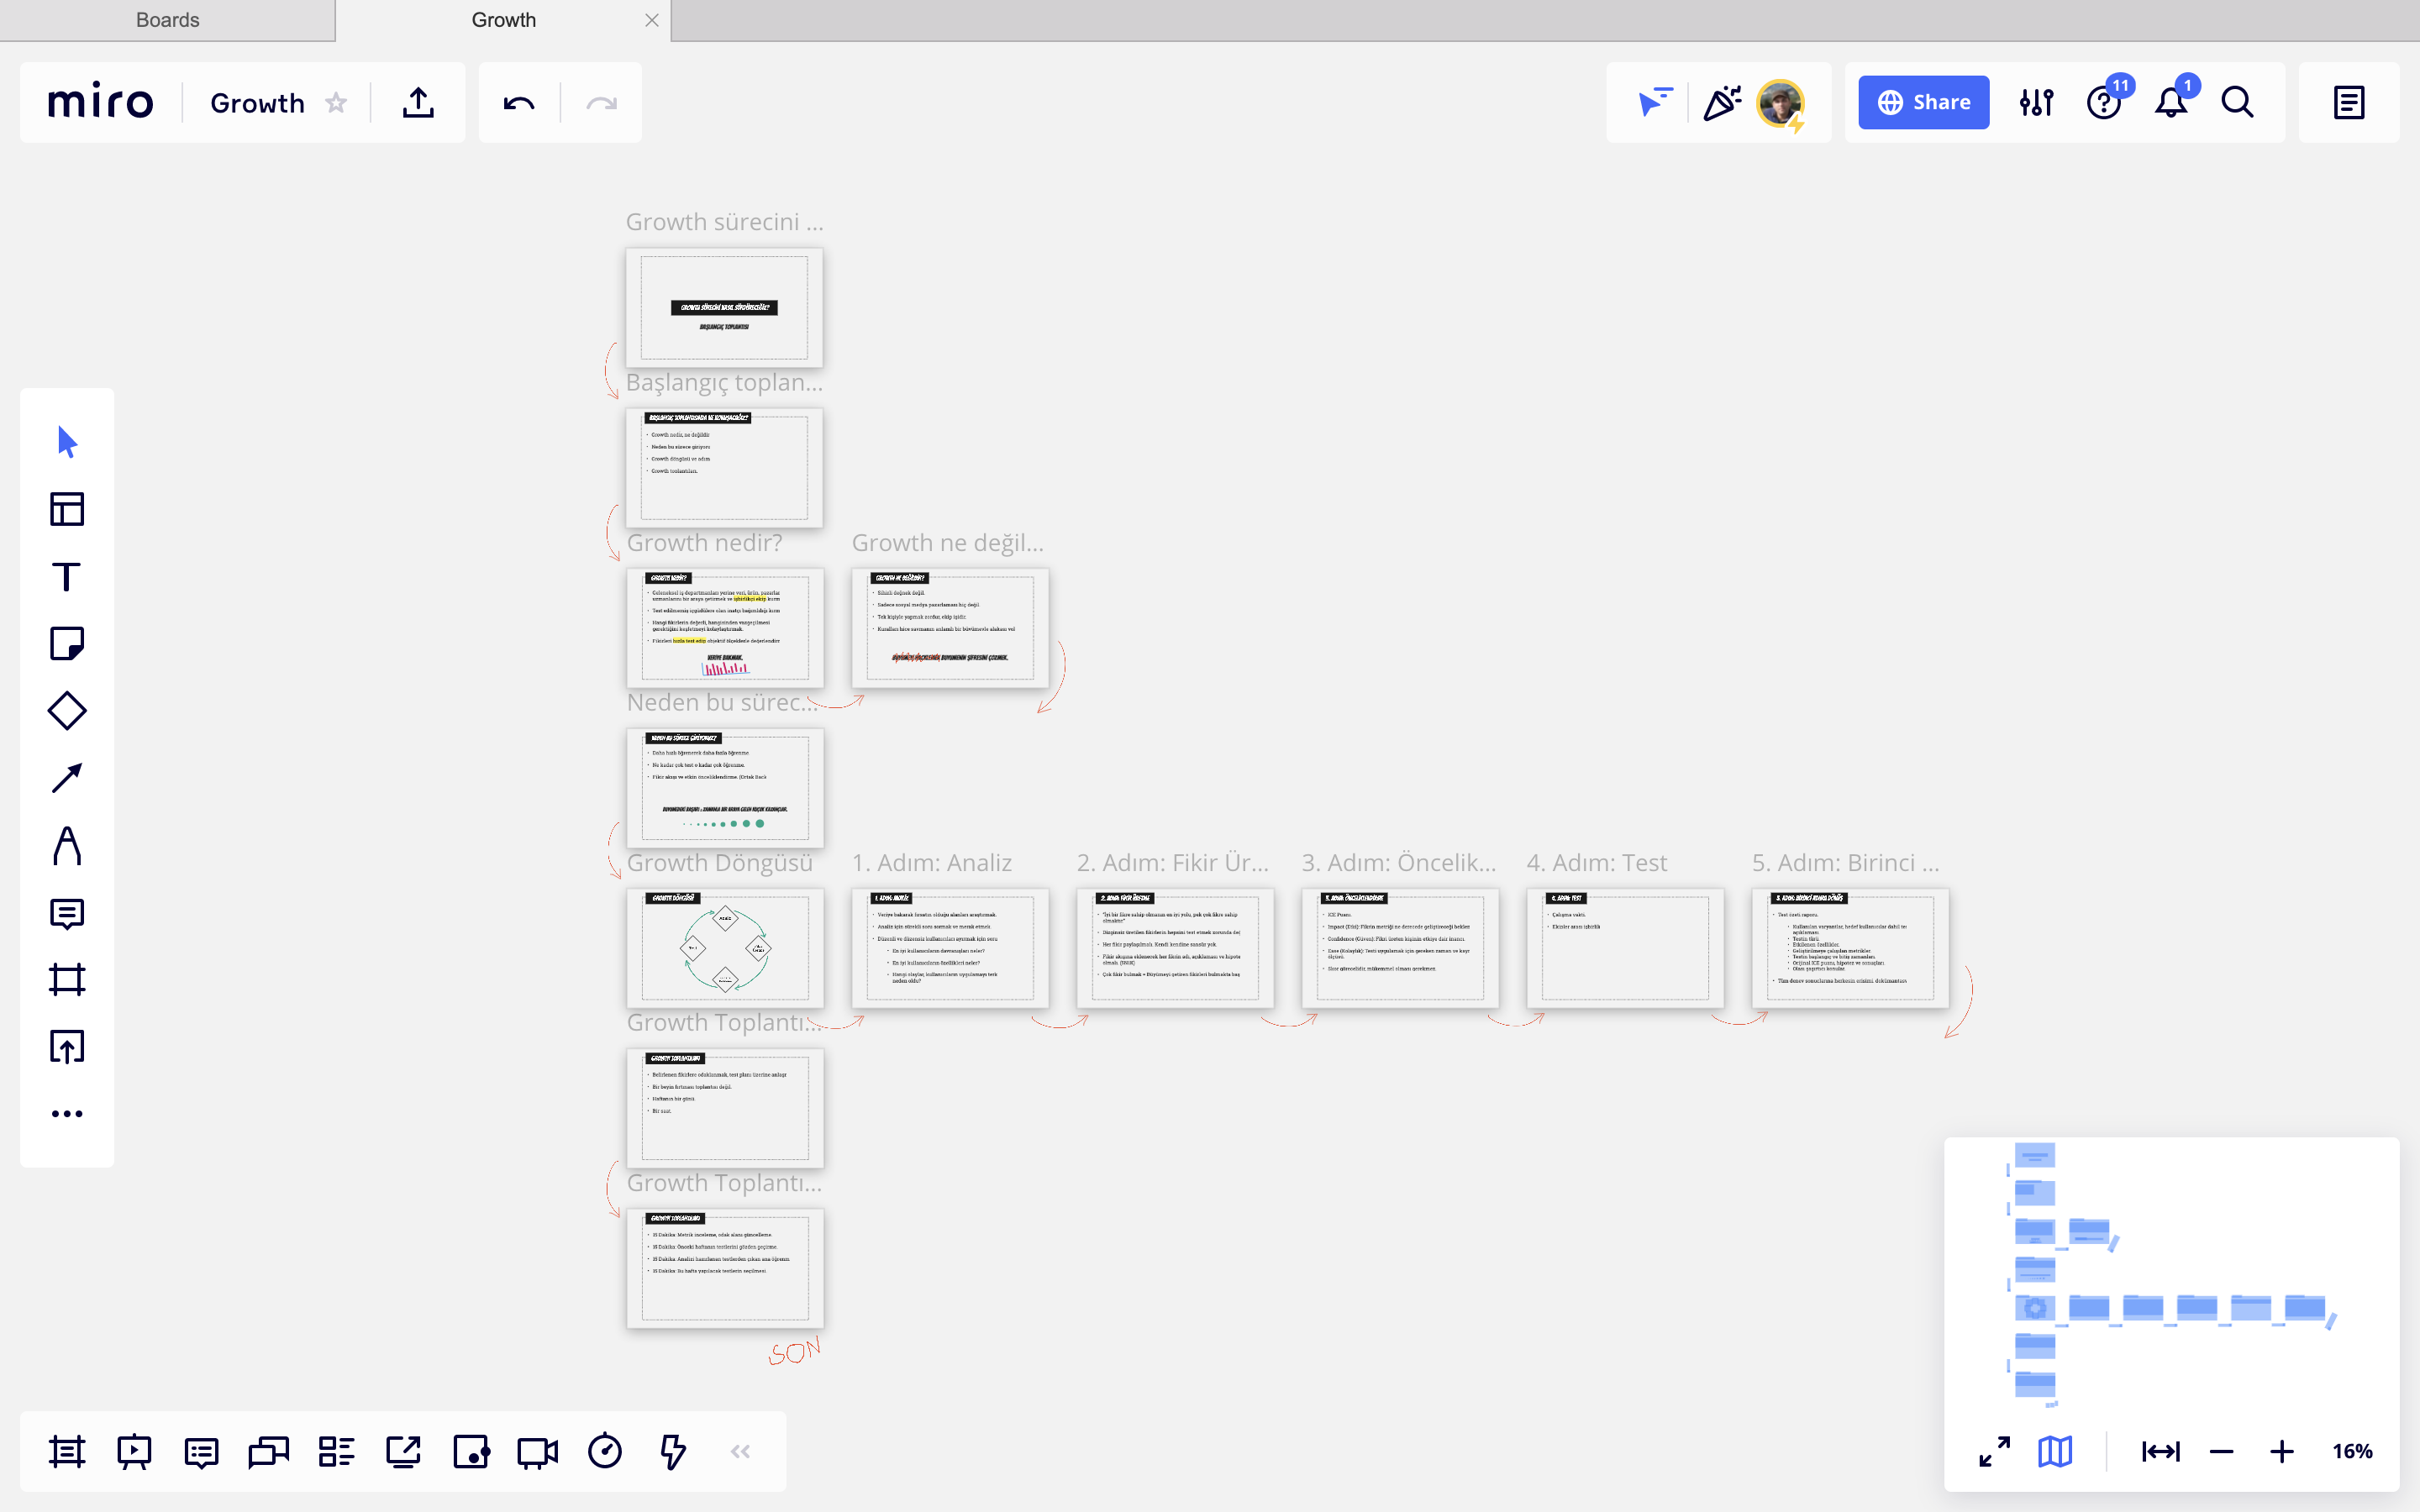
Task: Export the board using the upload arrow
Action: click(x=418, y=103)
